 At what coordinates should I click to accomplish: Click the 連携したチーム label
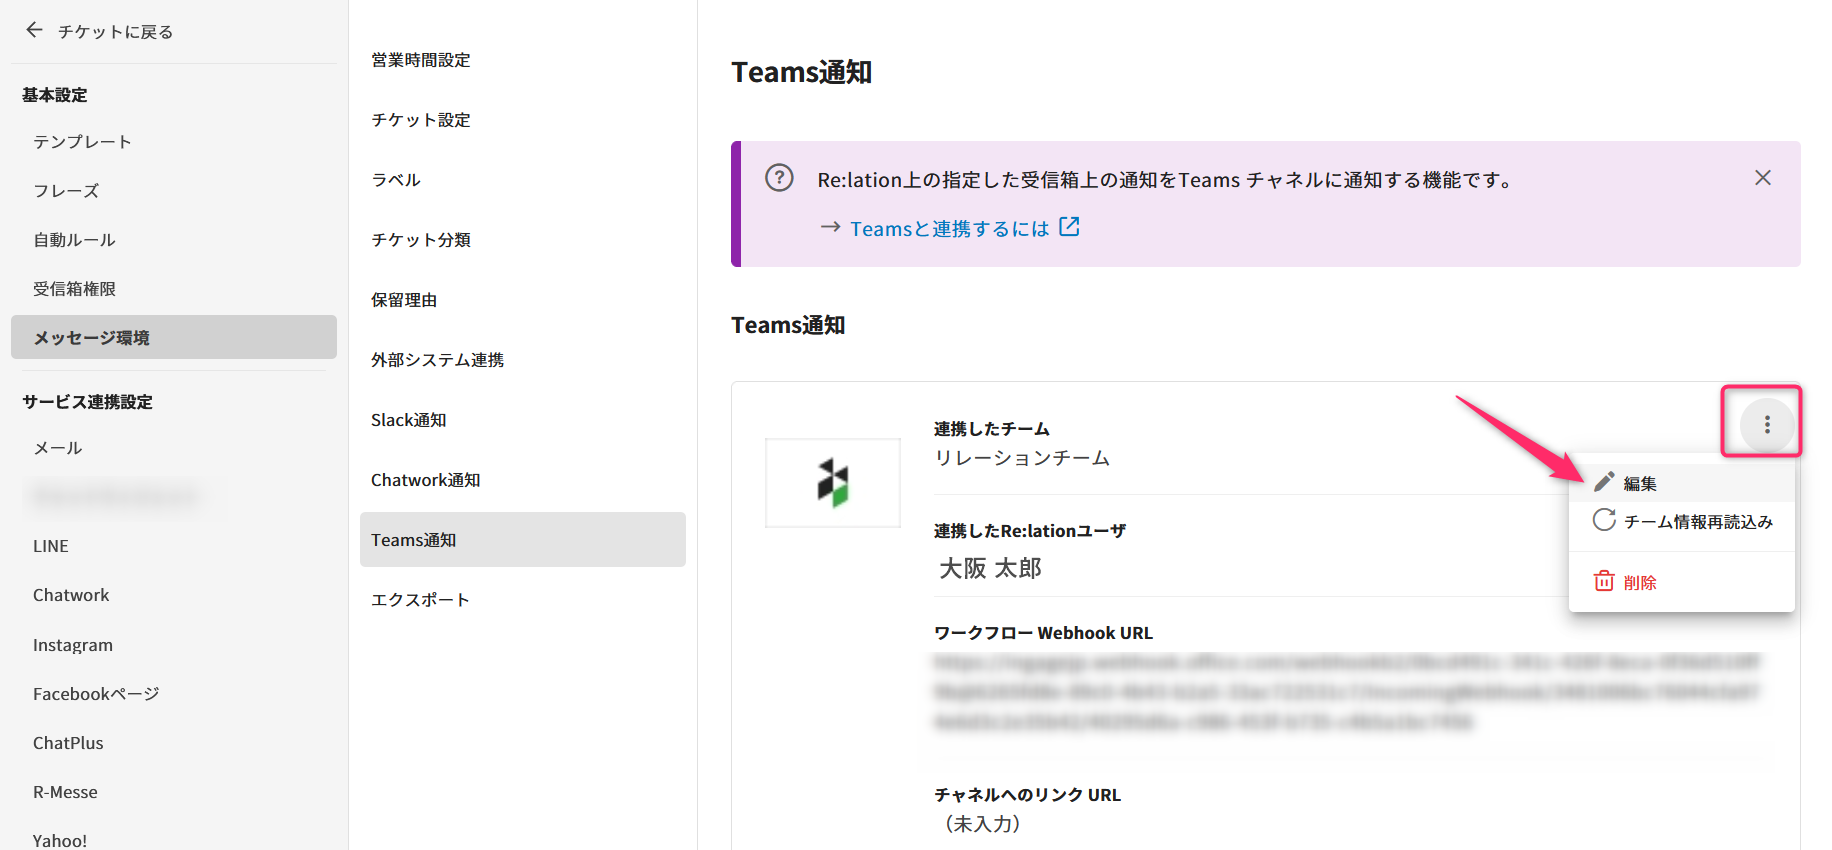click(x=991, y=429)
